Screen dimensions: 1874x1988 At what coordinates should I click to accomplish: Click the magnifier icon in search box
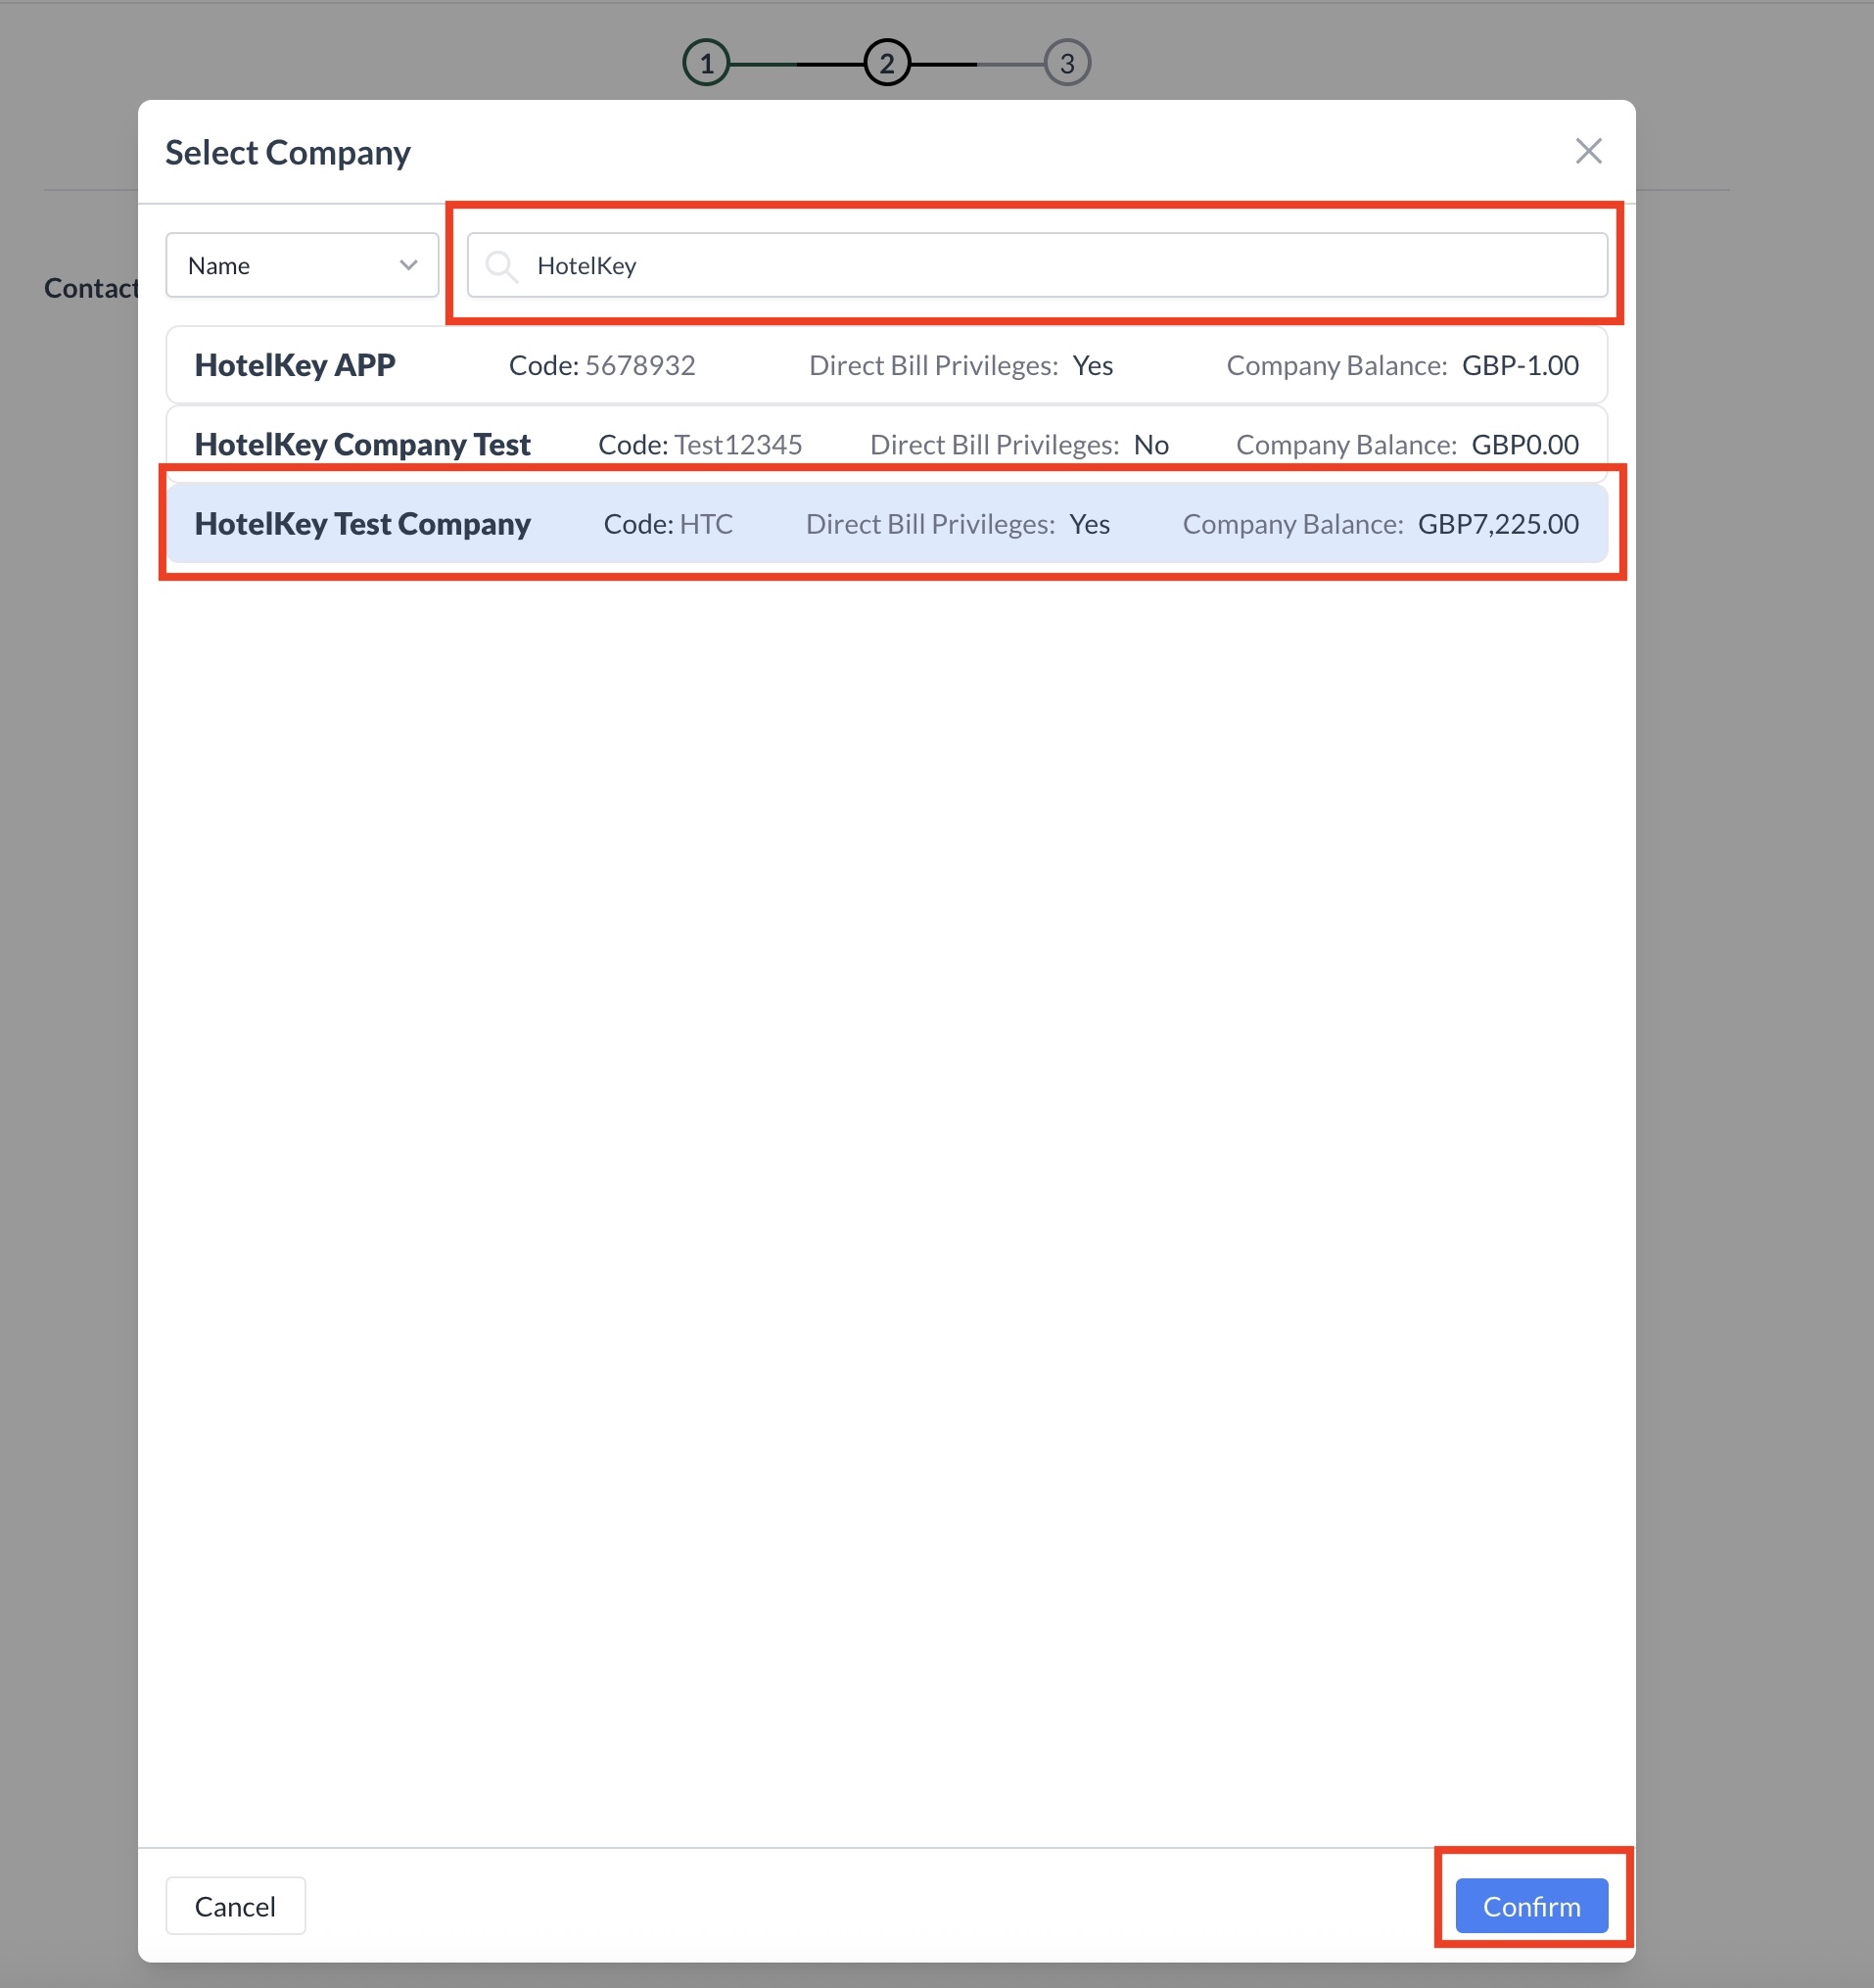[x=500, y=266]
